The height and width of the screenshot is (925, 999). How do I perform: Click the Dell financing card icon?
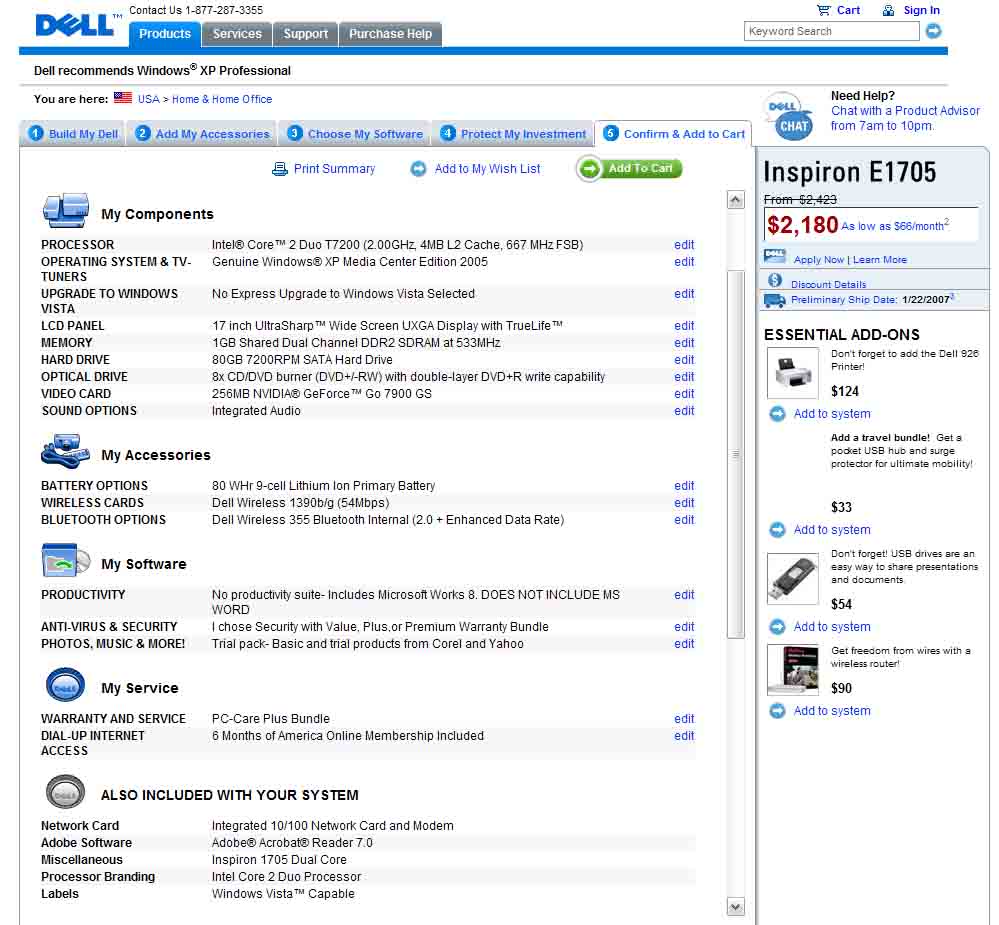tap(774, 256)
